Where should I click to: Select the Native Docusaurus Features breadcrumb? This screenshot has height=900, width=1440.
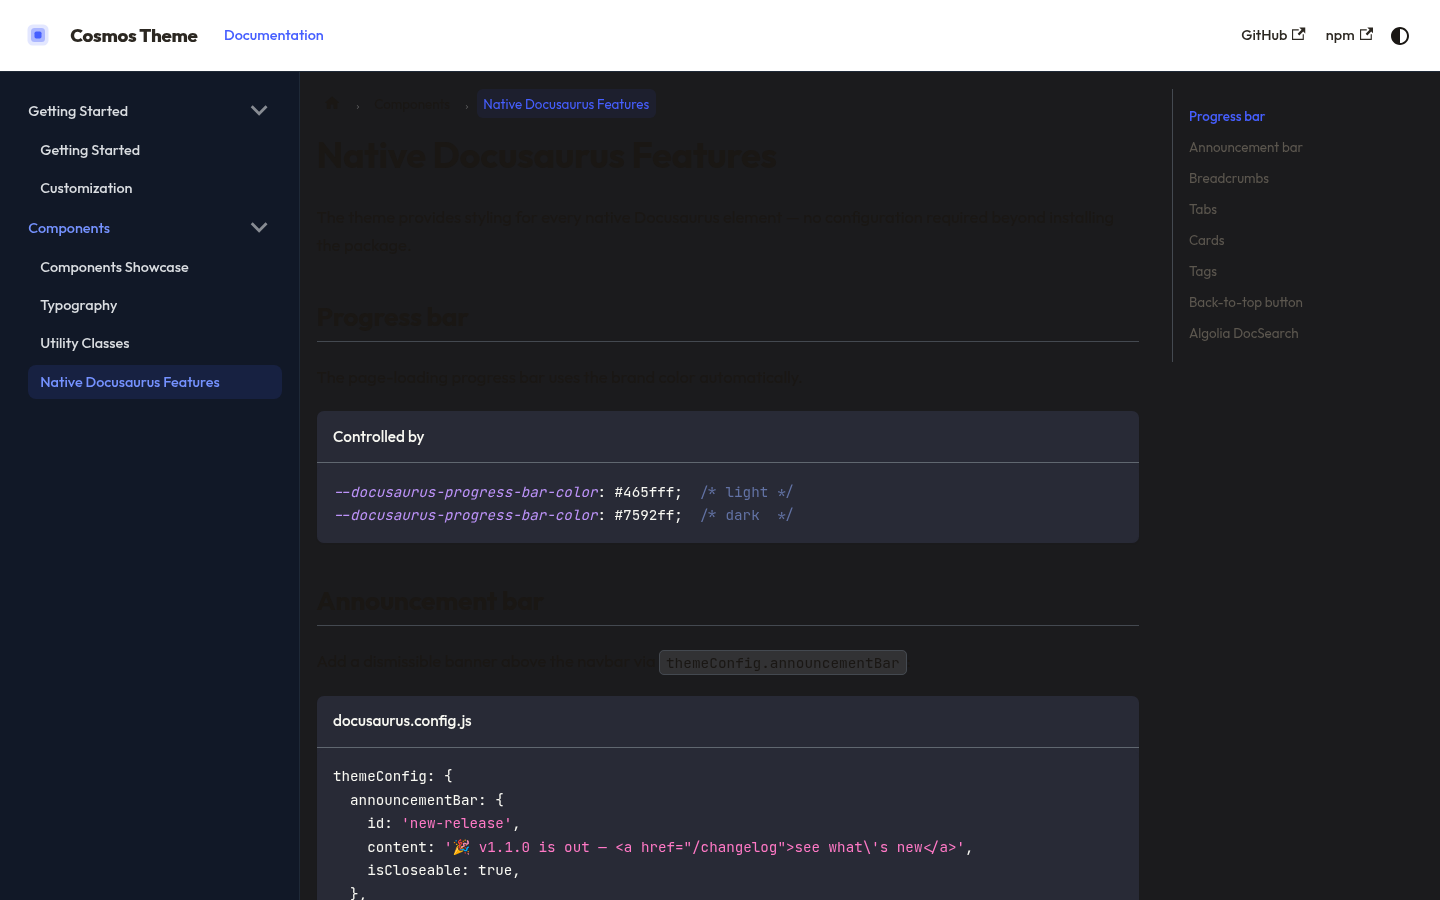(566, 104)
